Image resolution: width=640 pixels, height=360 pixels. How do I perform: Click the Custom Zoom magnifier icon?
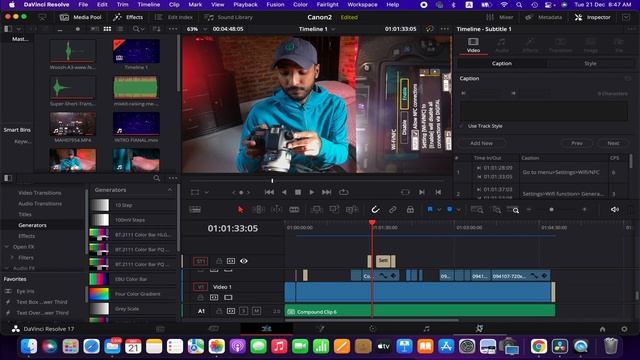[x=513, y=209]
